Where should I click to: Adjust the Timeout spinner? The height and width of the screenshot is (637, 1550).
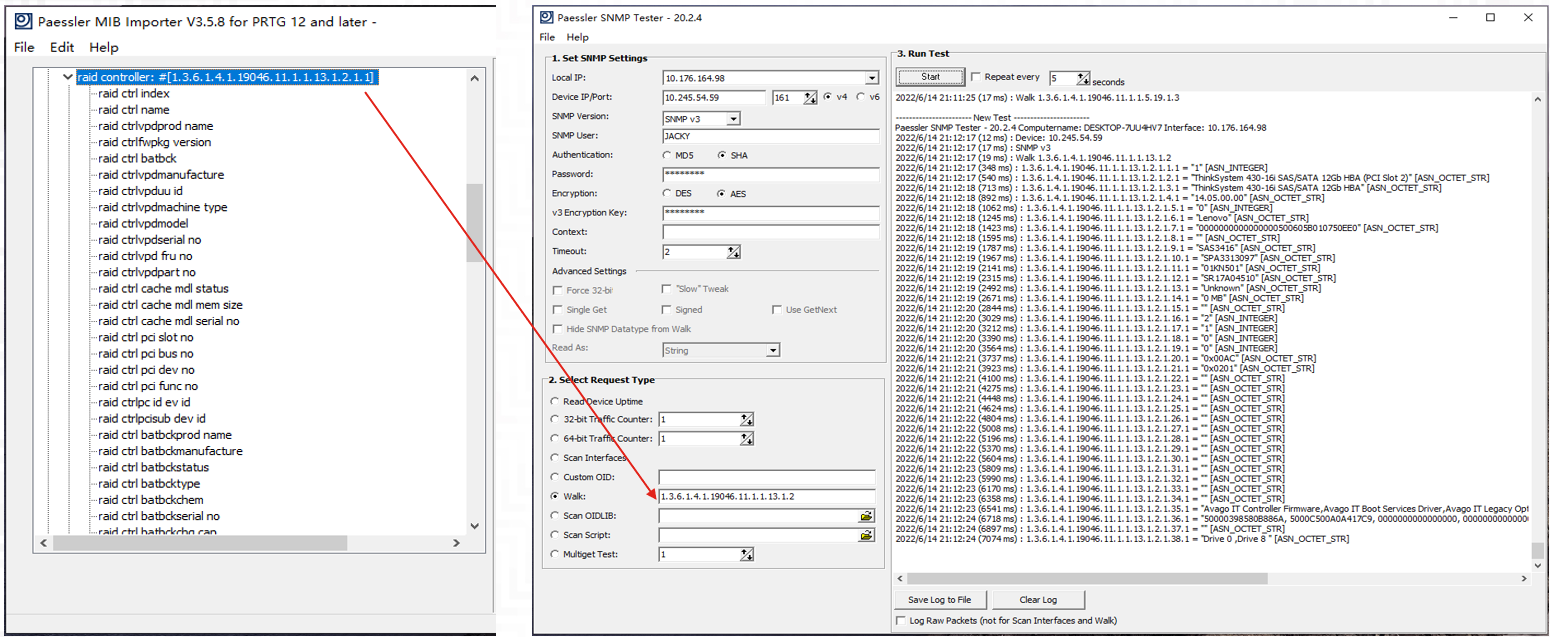tap(733, 251)
